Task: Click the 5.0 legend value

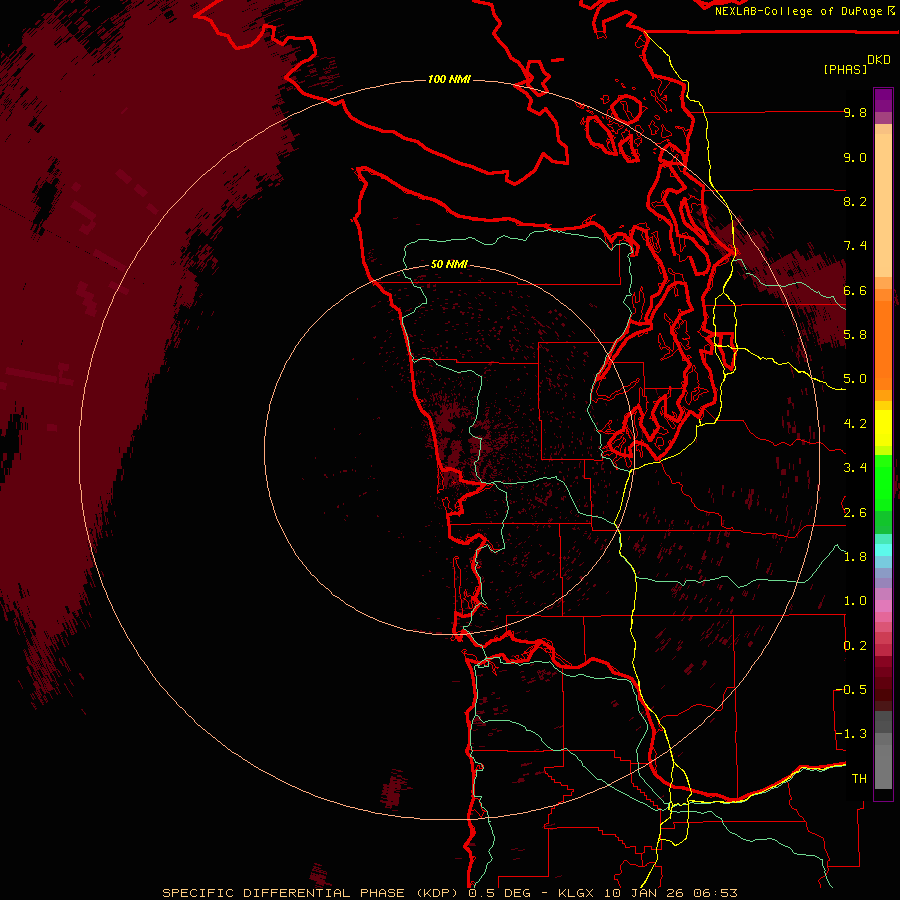Action: click(x=855, y=379)
